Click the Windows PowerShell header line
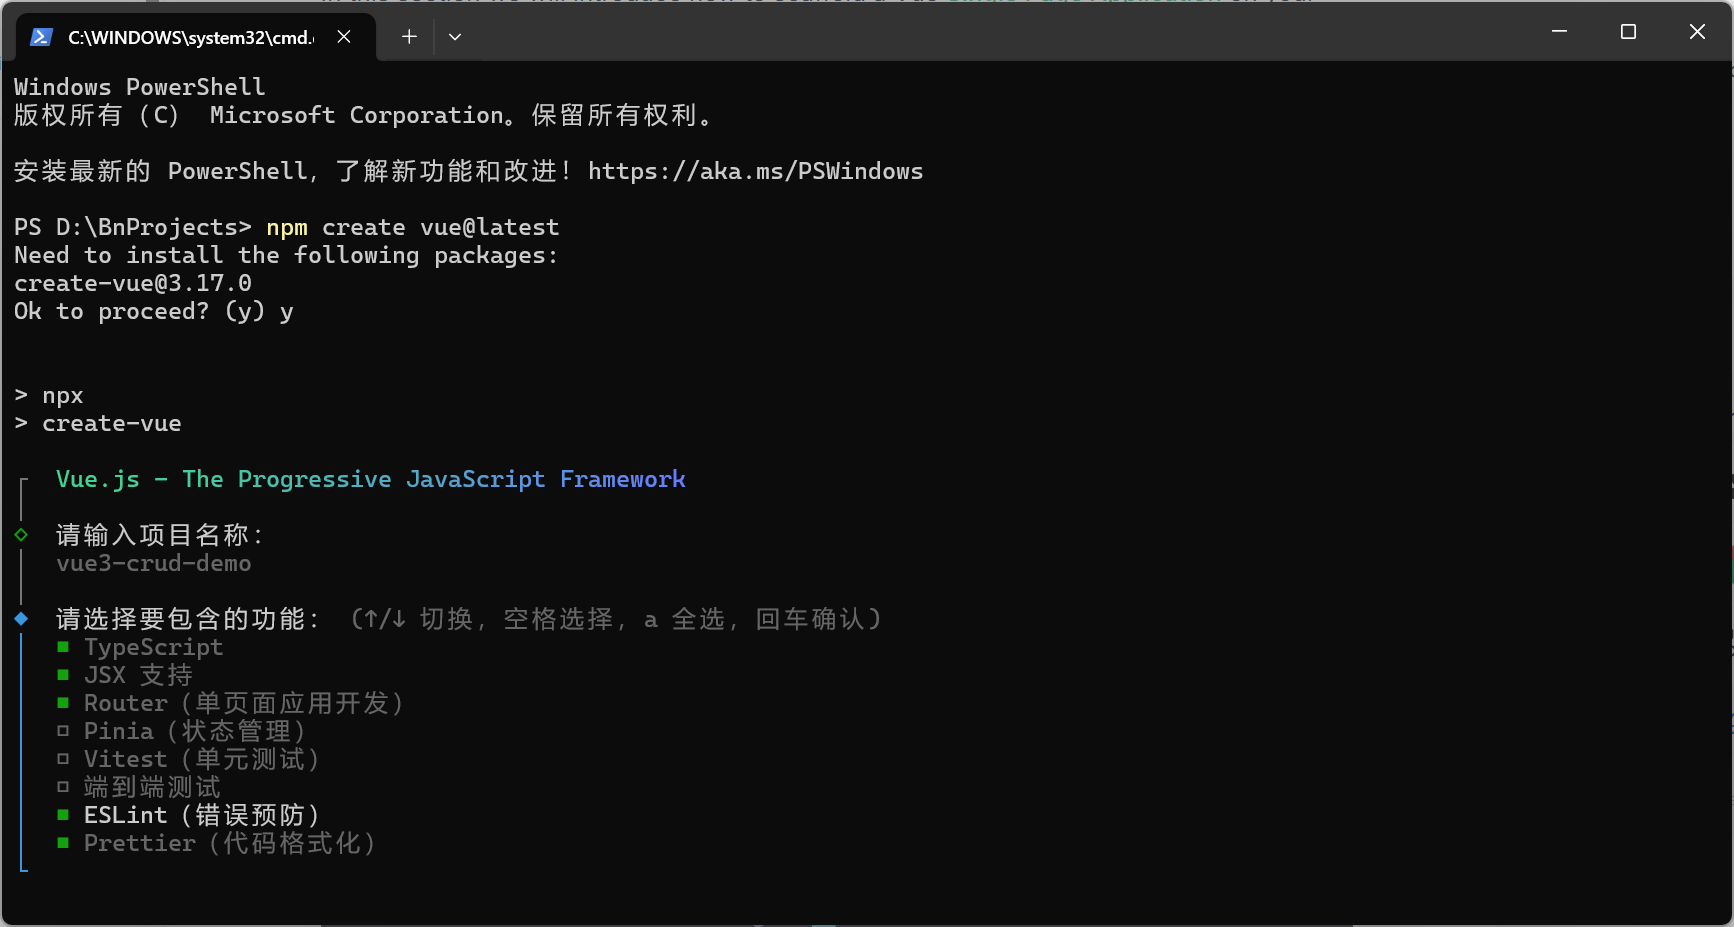 140,87
